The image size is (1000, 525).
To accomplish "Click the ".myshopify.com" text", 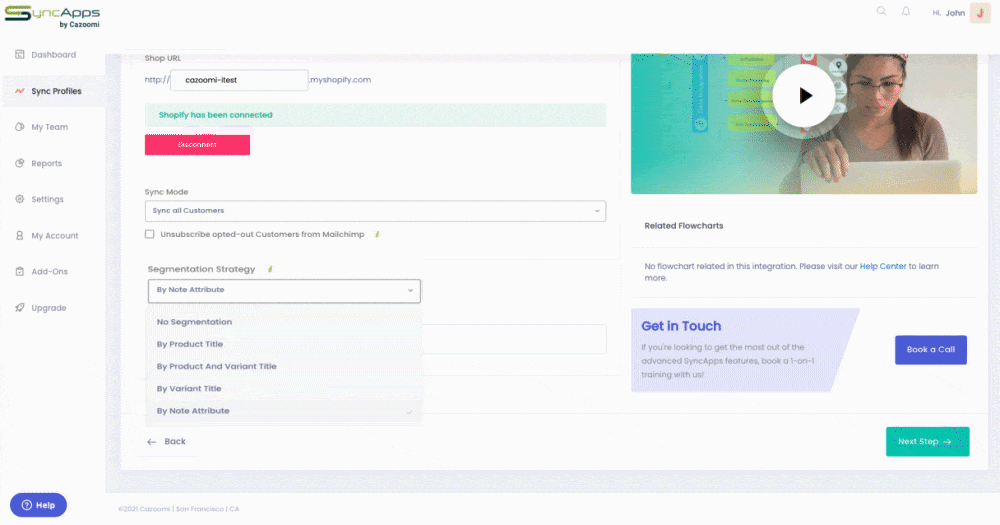I will click(340, 80).
